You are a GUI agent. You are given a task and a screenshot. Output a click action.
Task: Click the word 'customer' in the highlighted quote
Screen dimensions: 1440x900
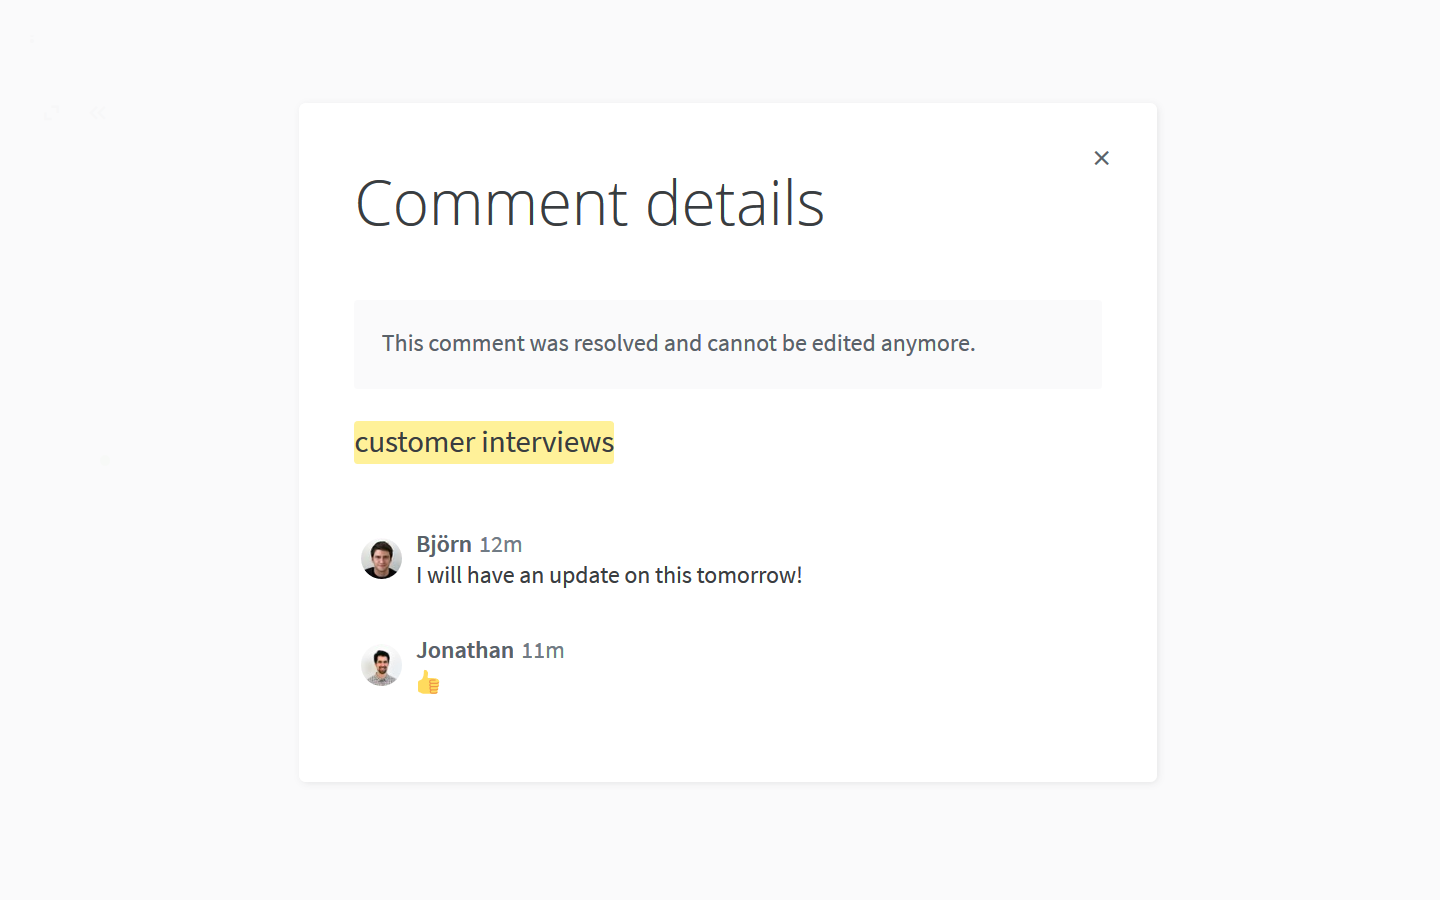pos(415,442)
